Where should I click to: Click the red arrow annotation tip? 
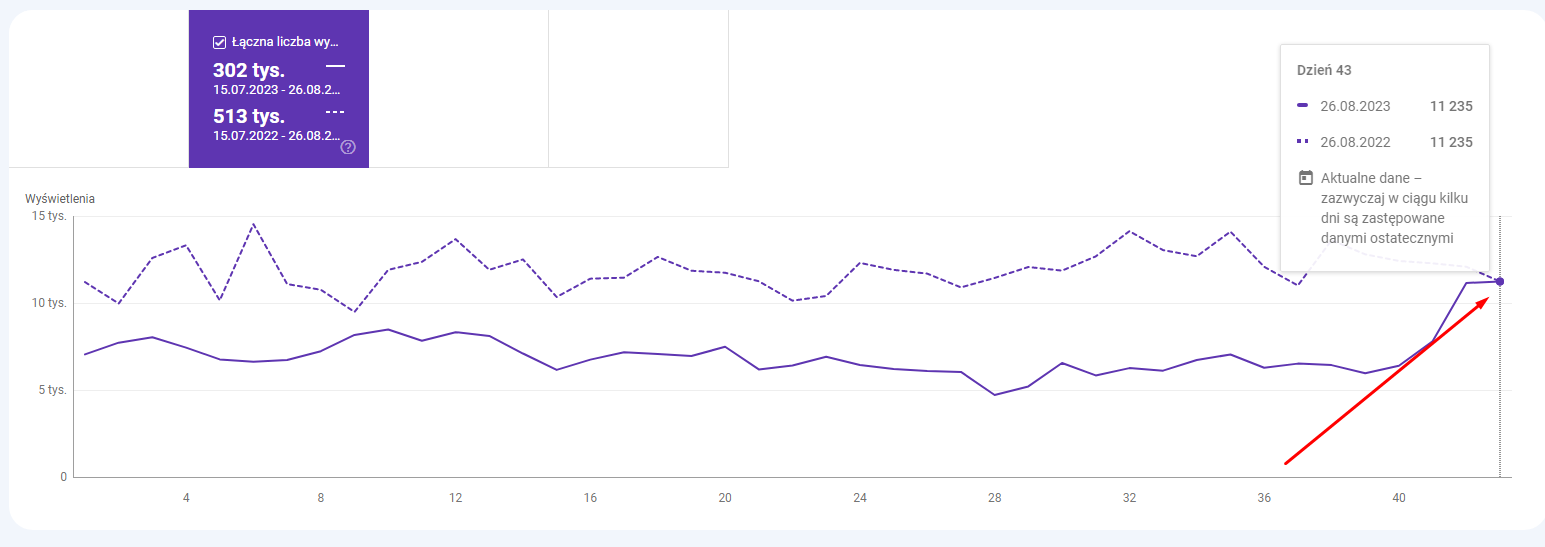coord(1488,298)
